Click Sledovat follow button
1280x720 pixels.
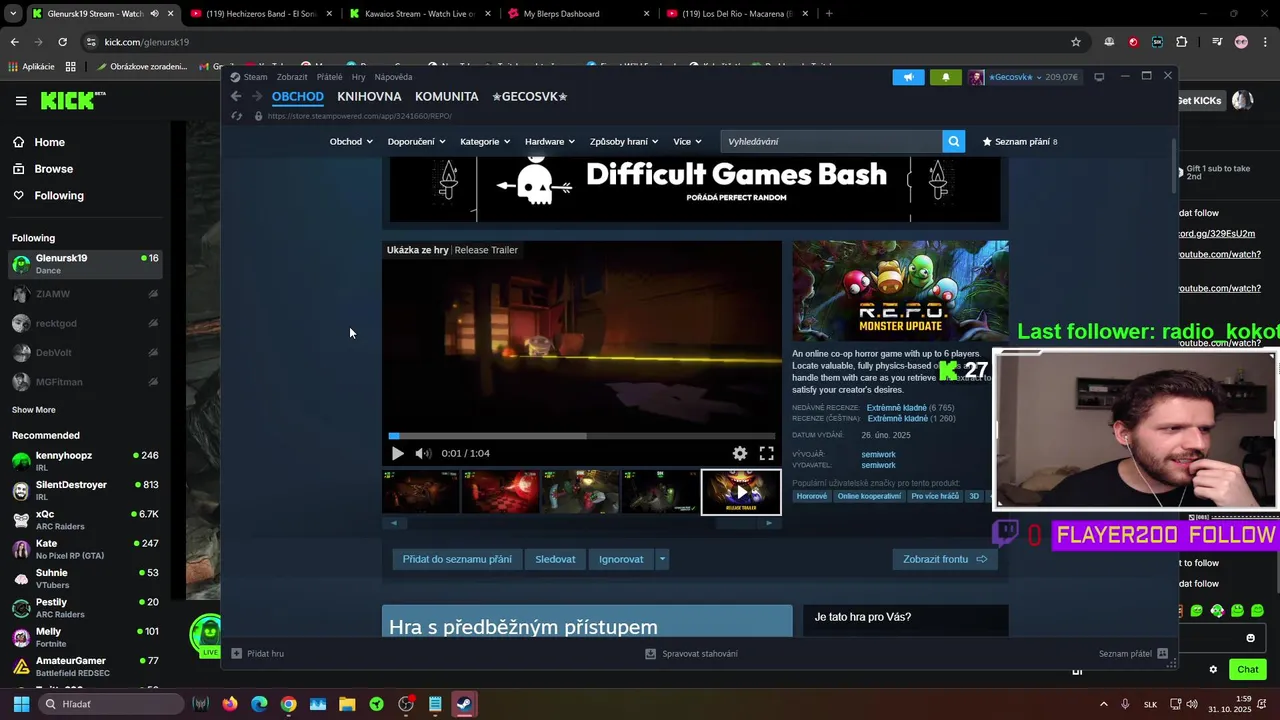point(555,559)
